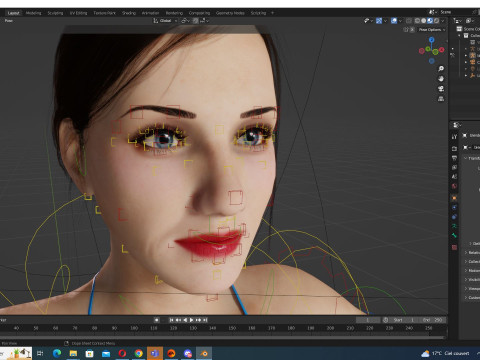This screenshot has width=480, height=360.
Task: Switch perspective/orthographic grid icon
Action: [441, 99]
